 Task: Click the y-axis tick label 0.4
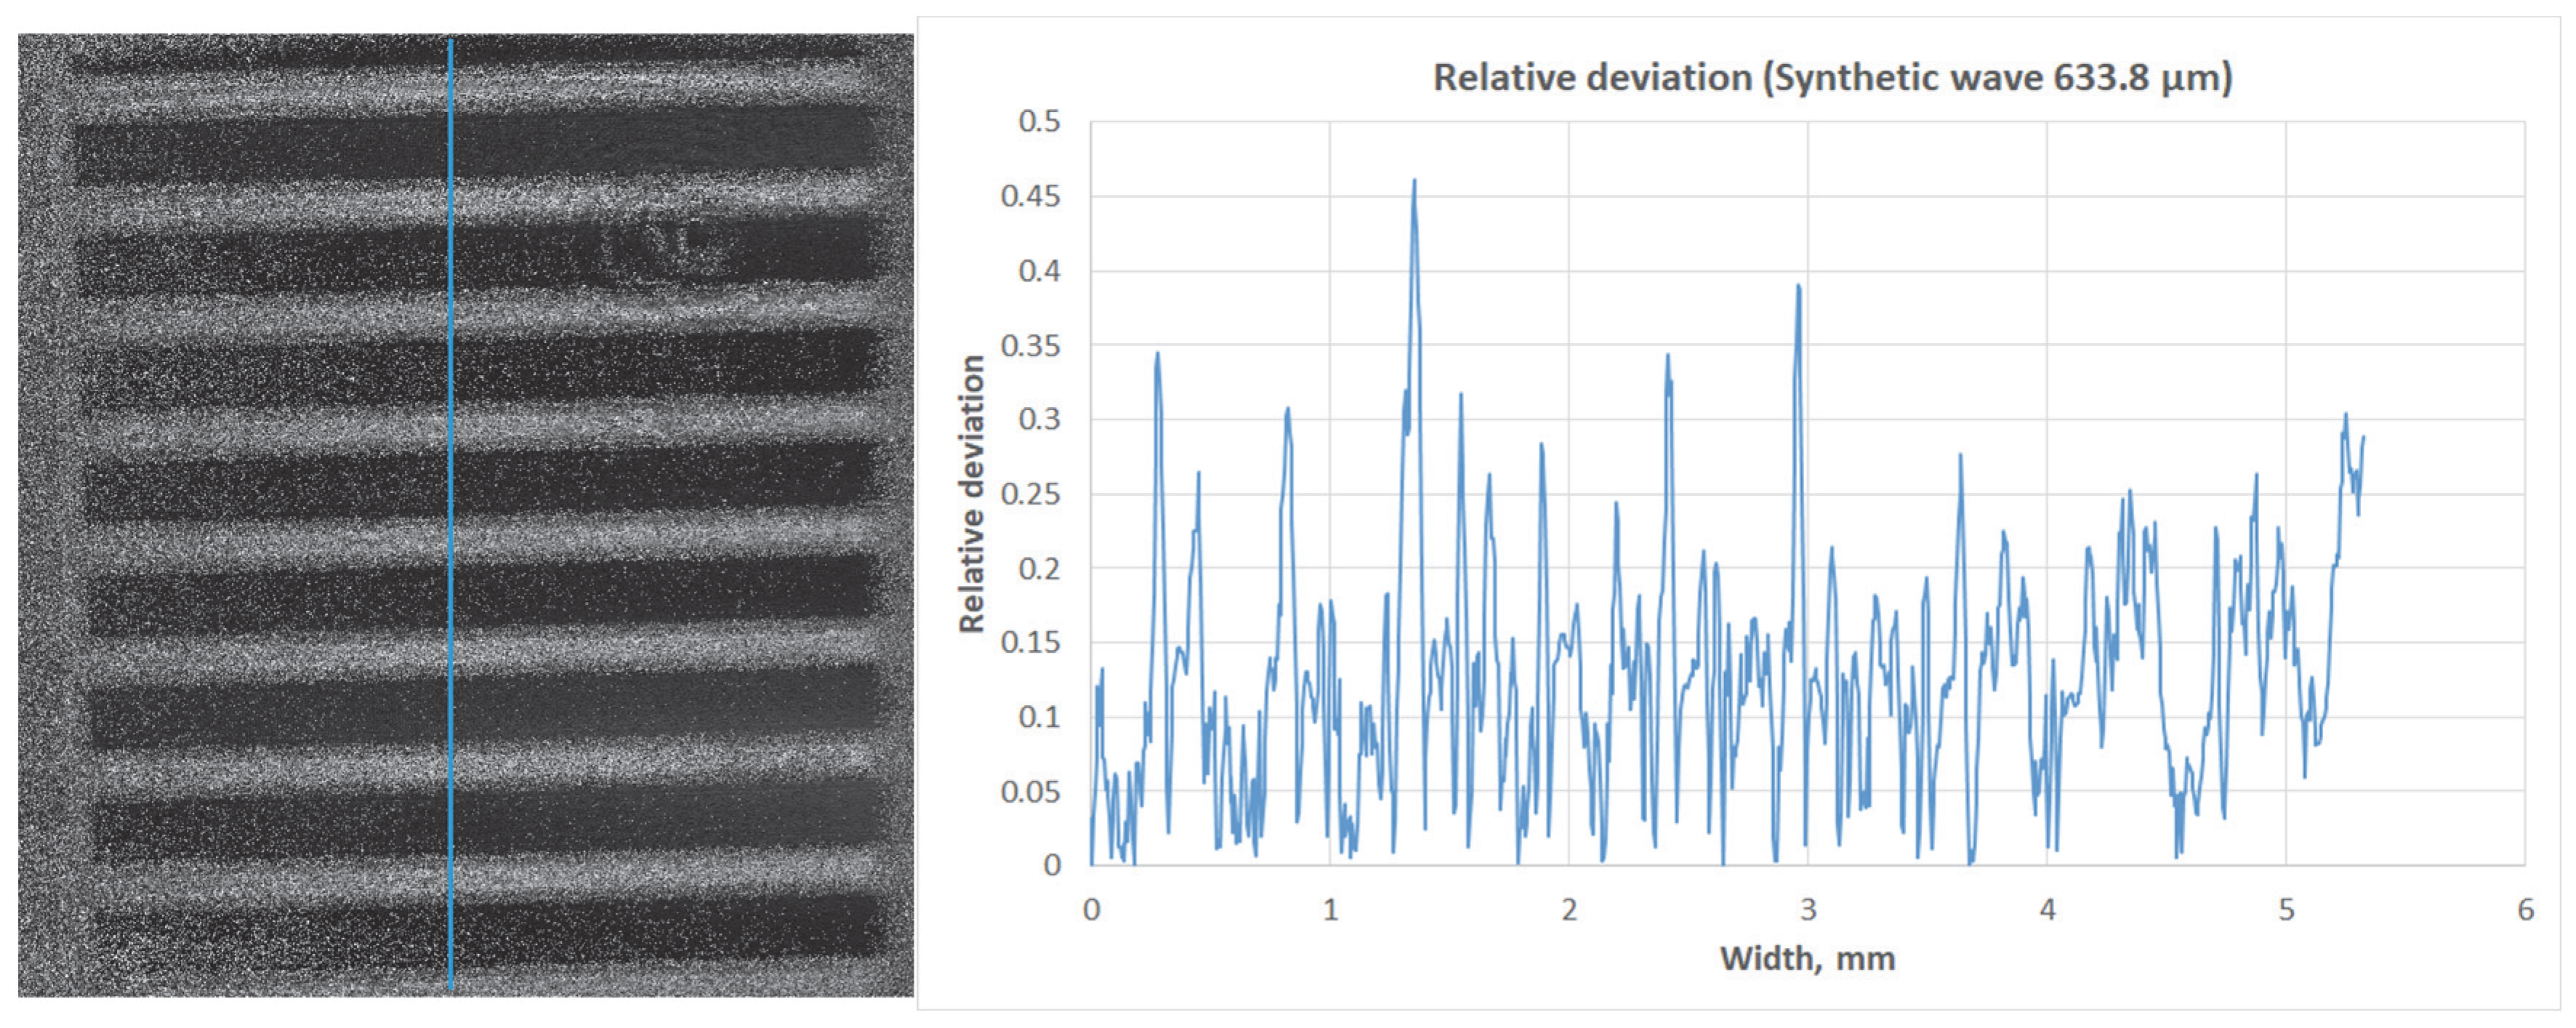[x=1039, y=271]
